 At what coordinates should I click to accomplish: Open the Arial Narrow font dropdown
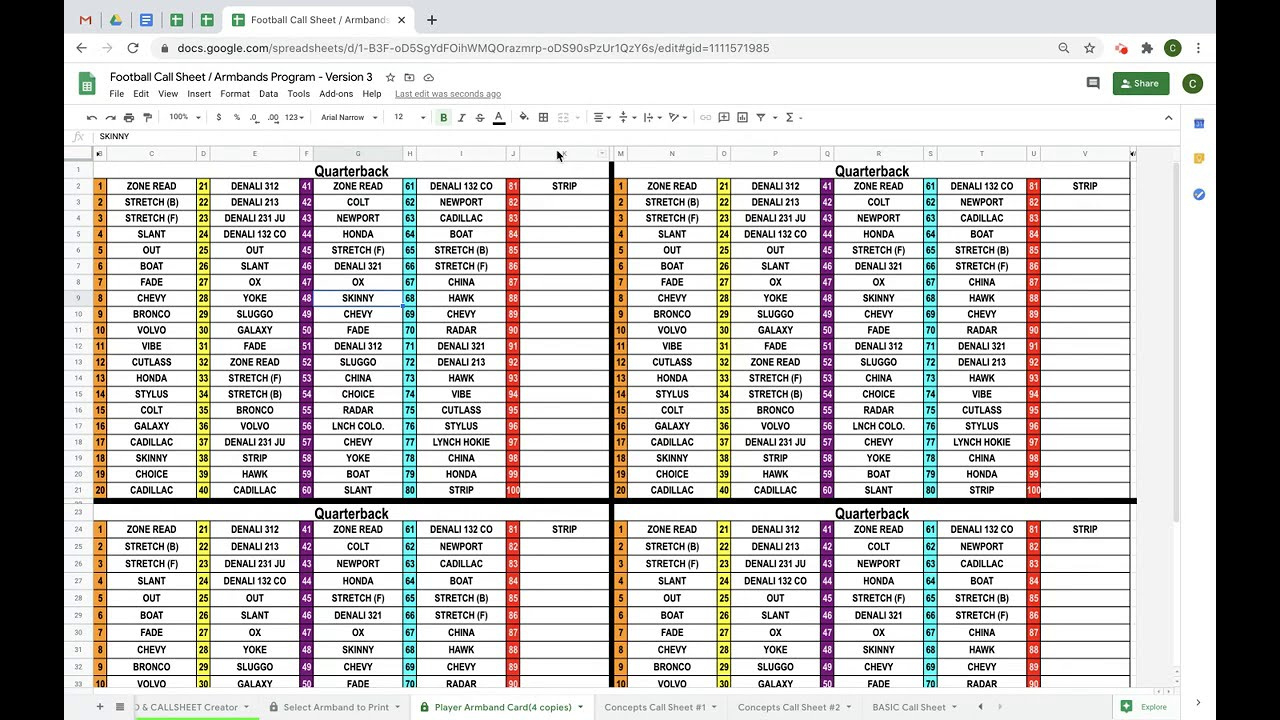(349, 117)
